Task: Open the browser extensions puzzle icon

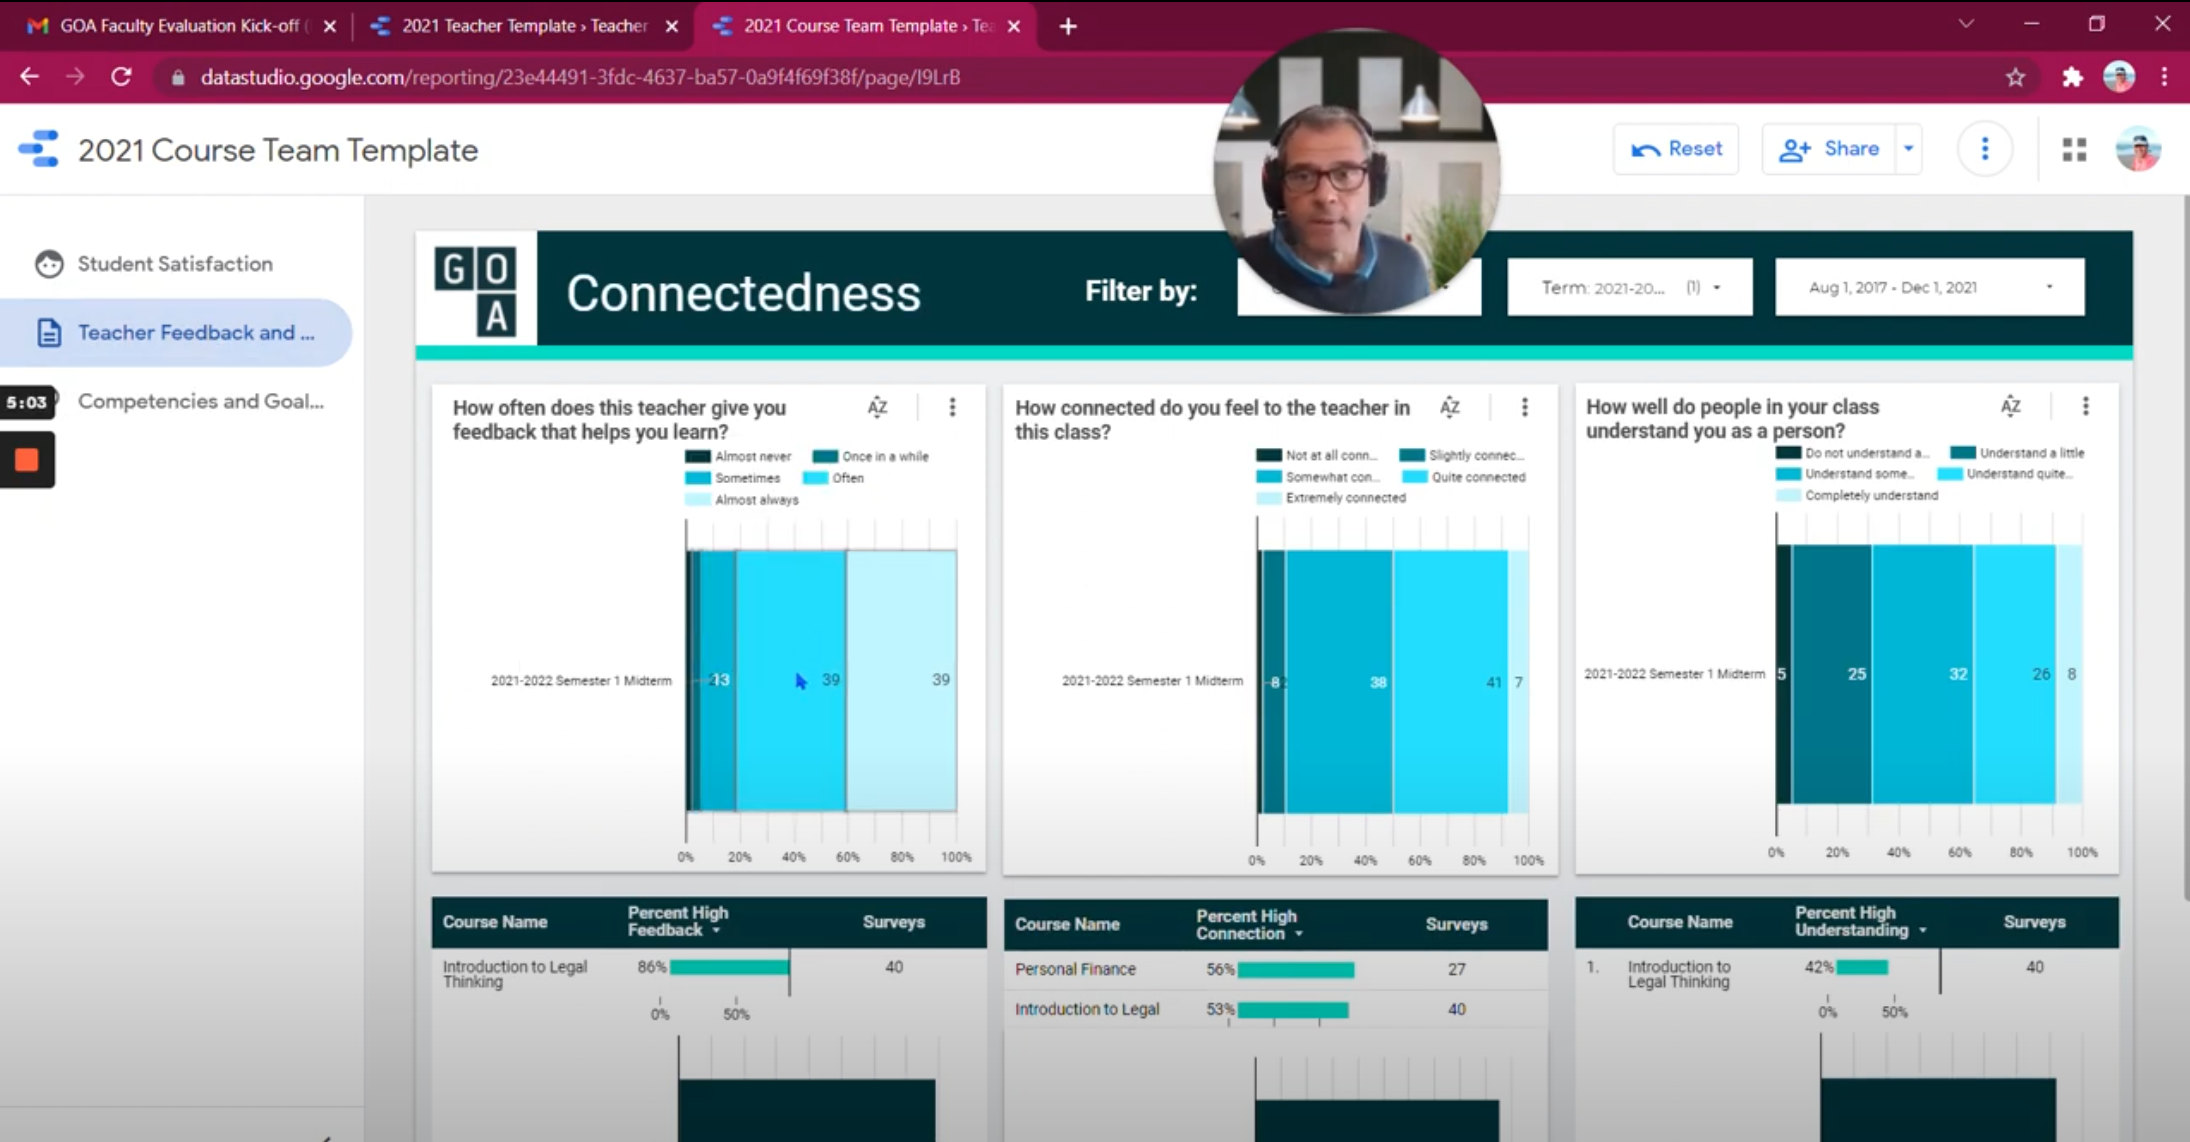Action: click(x=2072, y=77)
